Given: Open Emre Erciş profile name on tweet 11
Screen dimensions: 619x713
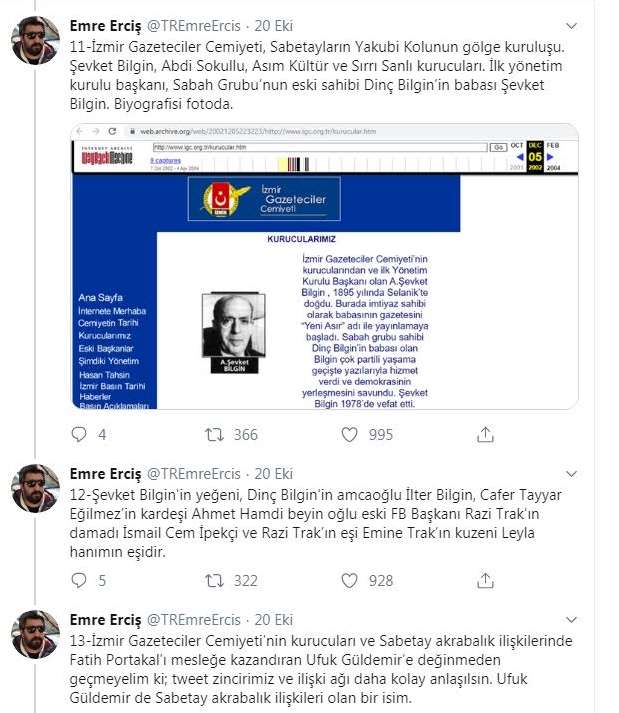Looking at the screenshot, I should pyautogui.click(x=106, y=26).
